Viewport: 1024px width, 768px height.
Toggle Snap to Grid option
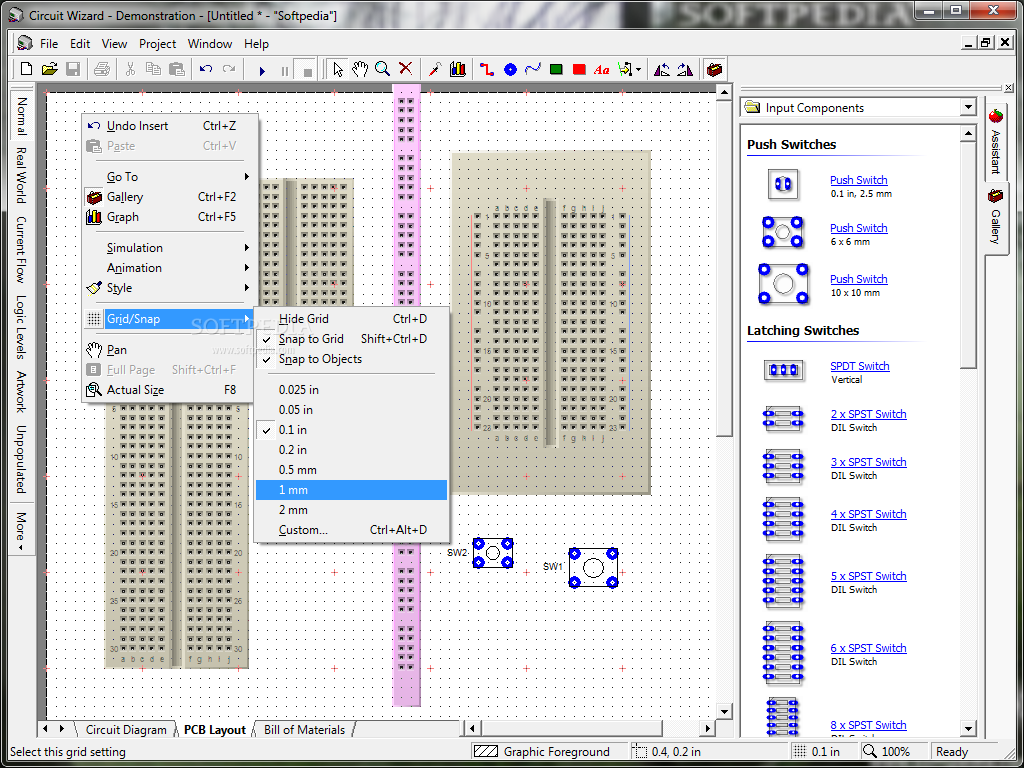pos(351,339)
